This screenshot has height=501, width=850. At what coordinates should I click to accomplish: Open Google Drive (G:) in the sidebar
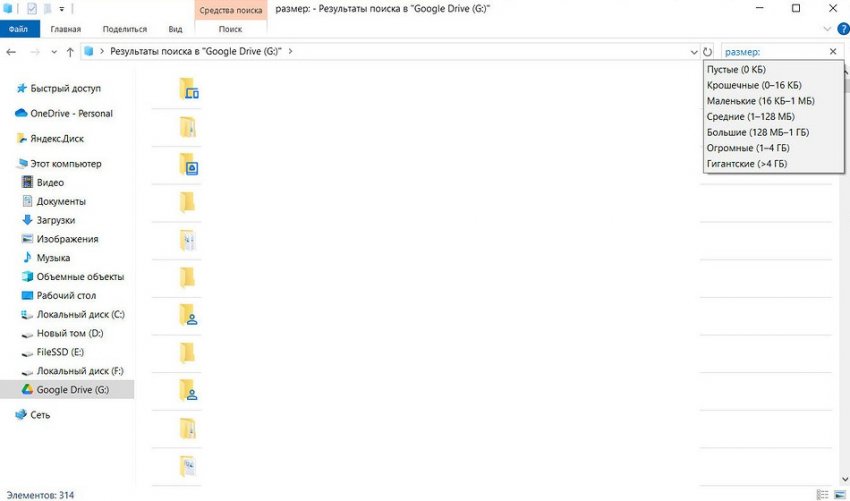[x=72, y=390]
